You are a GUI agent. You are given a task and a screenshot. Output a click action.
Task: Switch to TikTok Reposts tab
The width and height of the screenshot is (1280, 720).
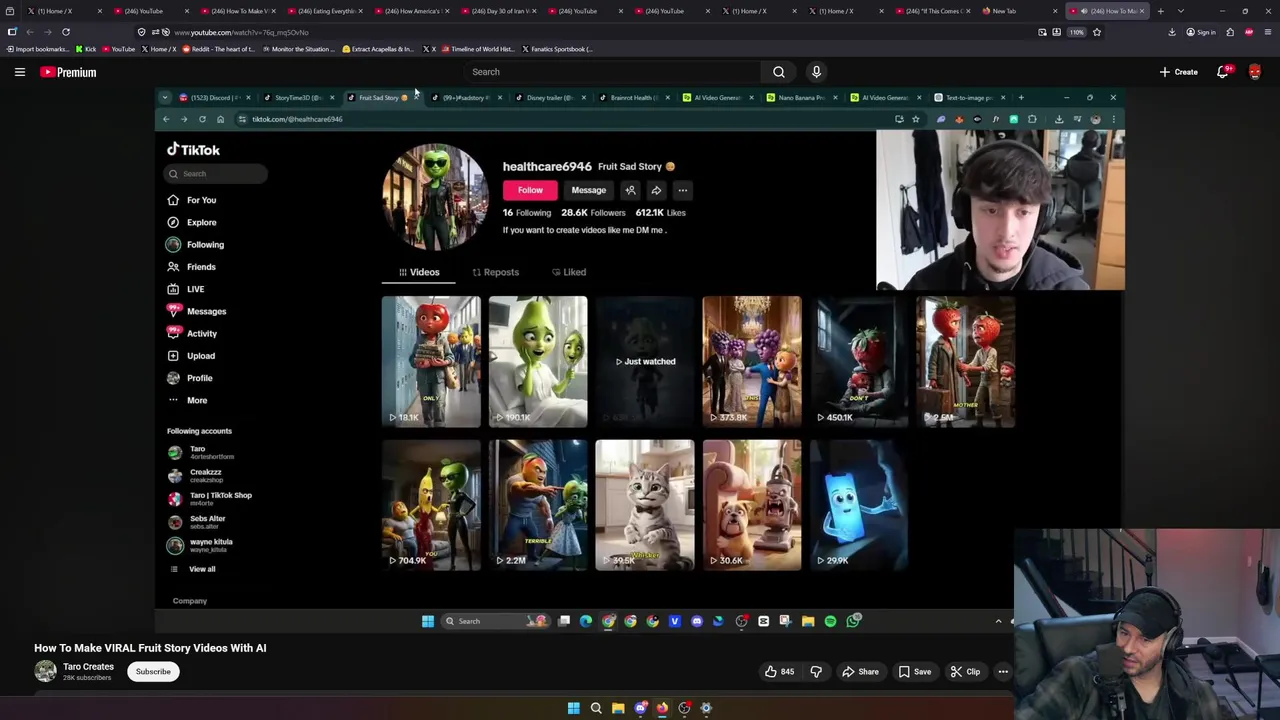(x=495, y=272)
